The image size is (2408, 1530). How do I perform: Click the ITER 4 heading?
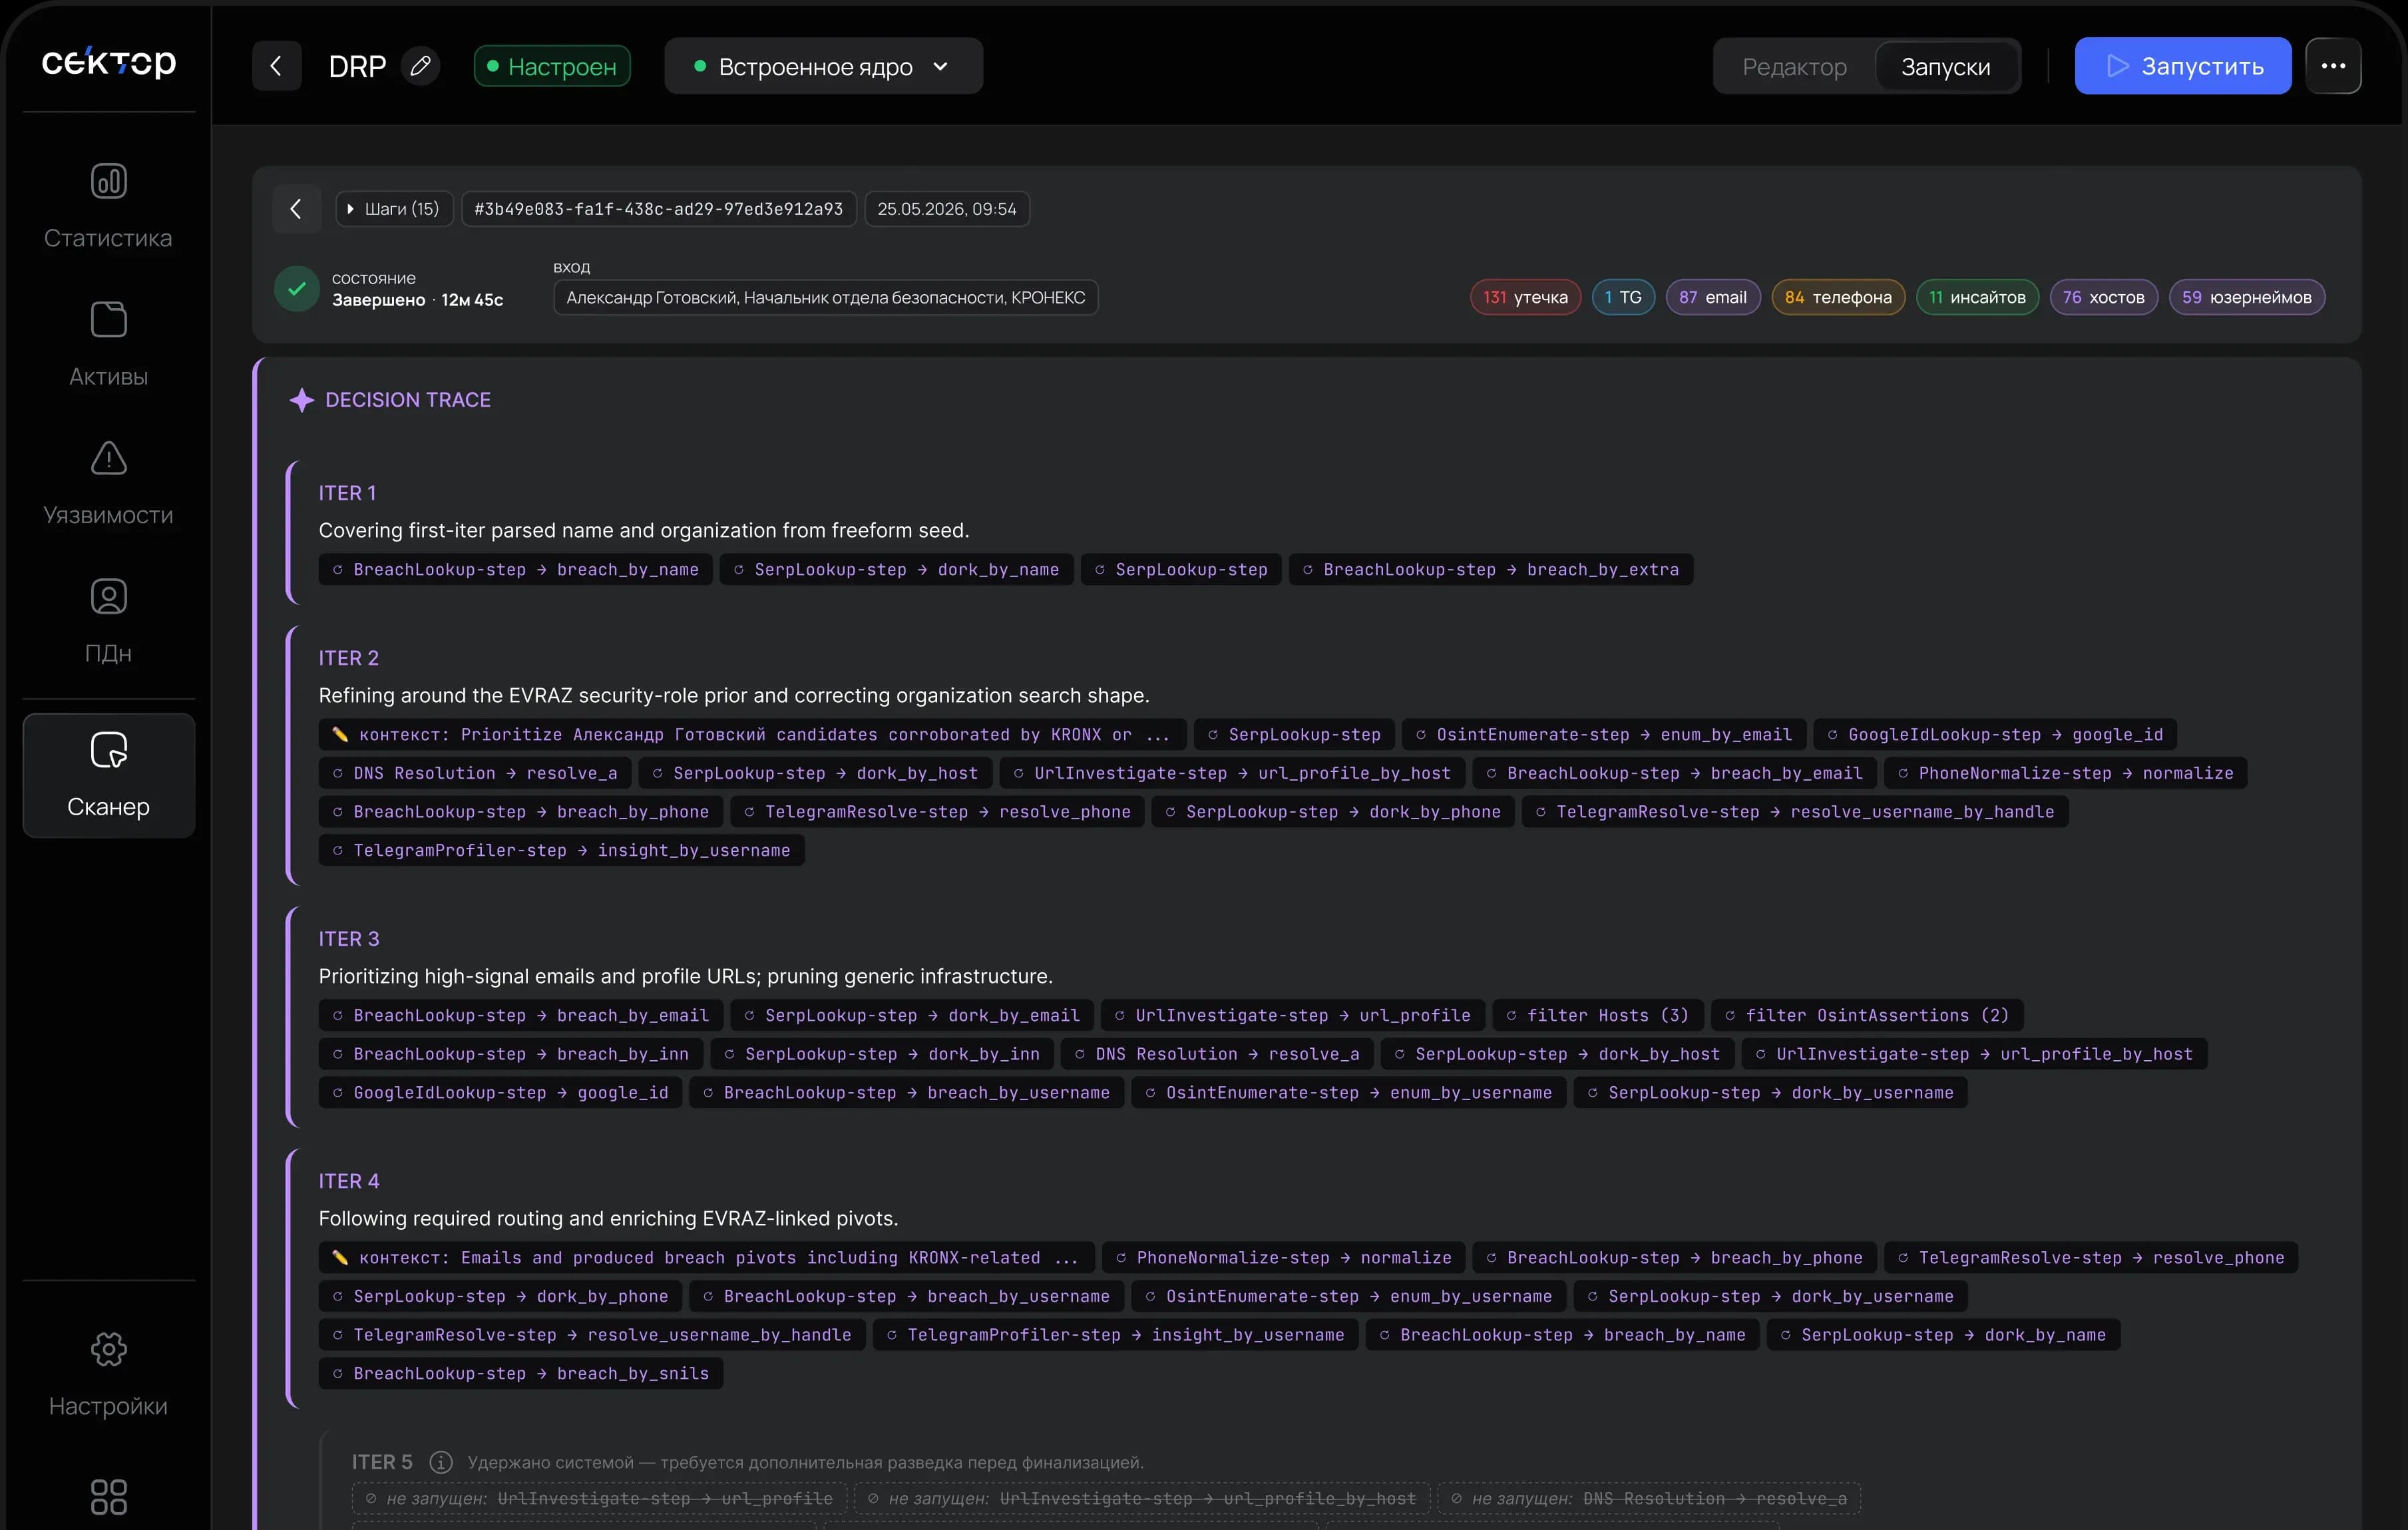[349, 1181]
